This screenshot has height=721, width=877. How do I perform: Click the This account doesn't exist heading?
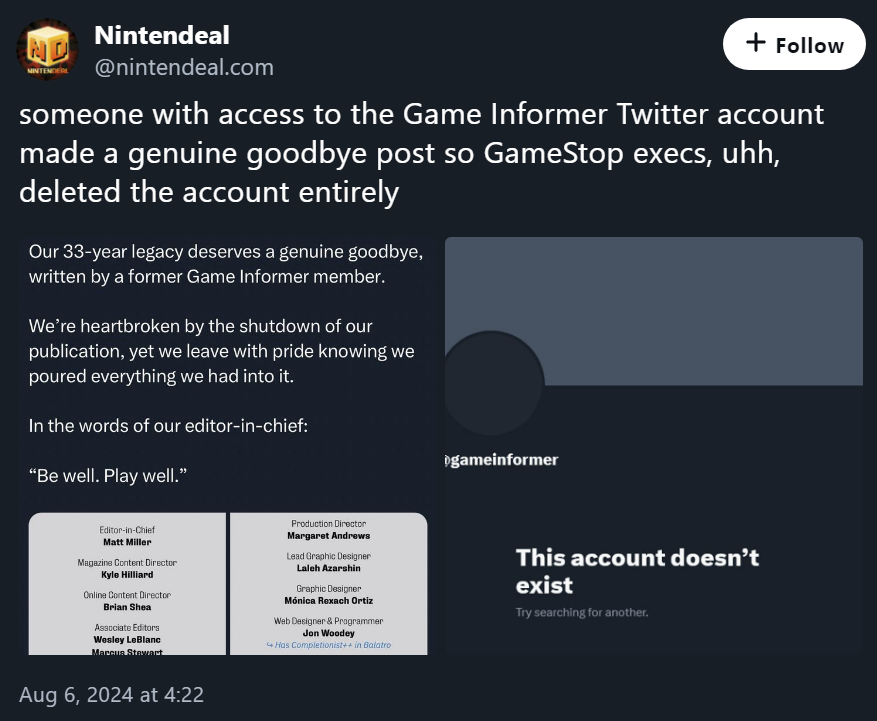(x=637, y=571)
